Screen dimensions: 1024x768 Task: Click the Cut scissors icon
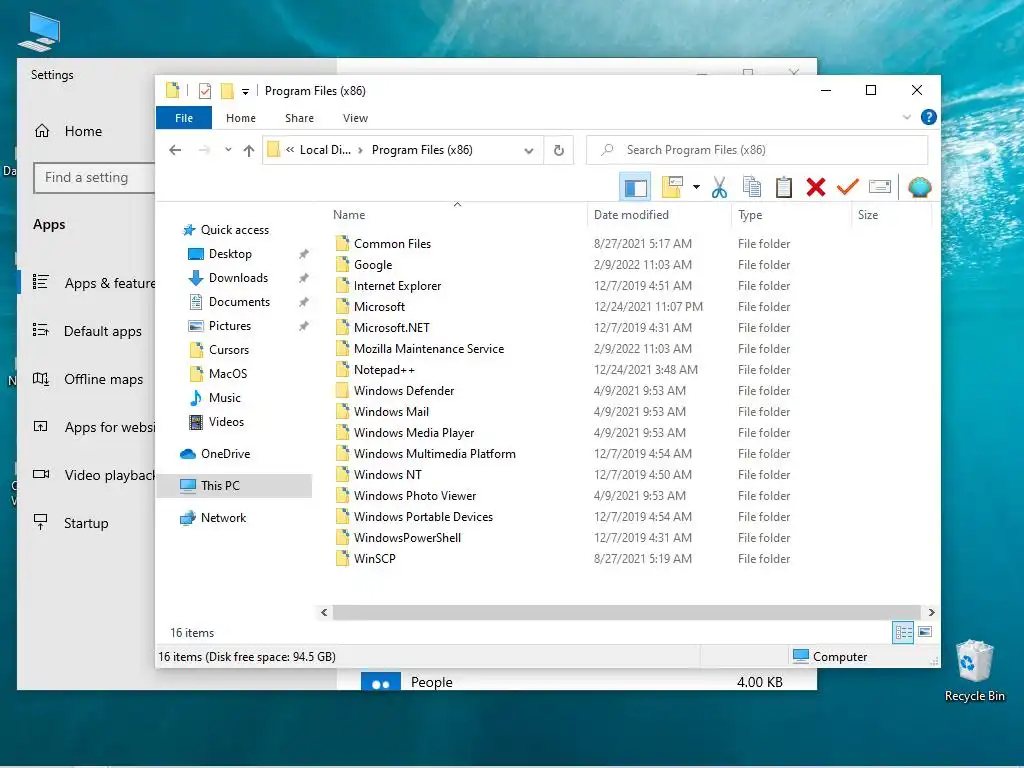[719, 187]
